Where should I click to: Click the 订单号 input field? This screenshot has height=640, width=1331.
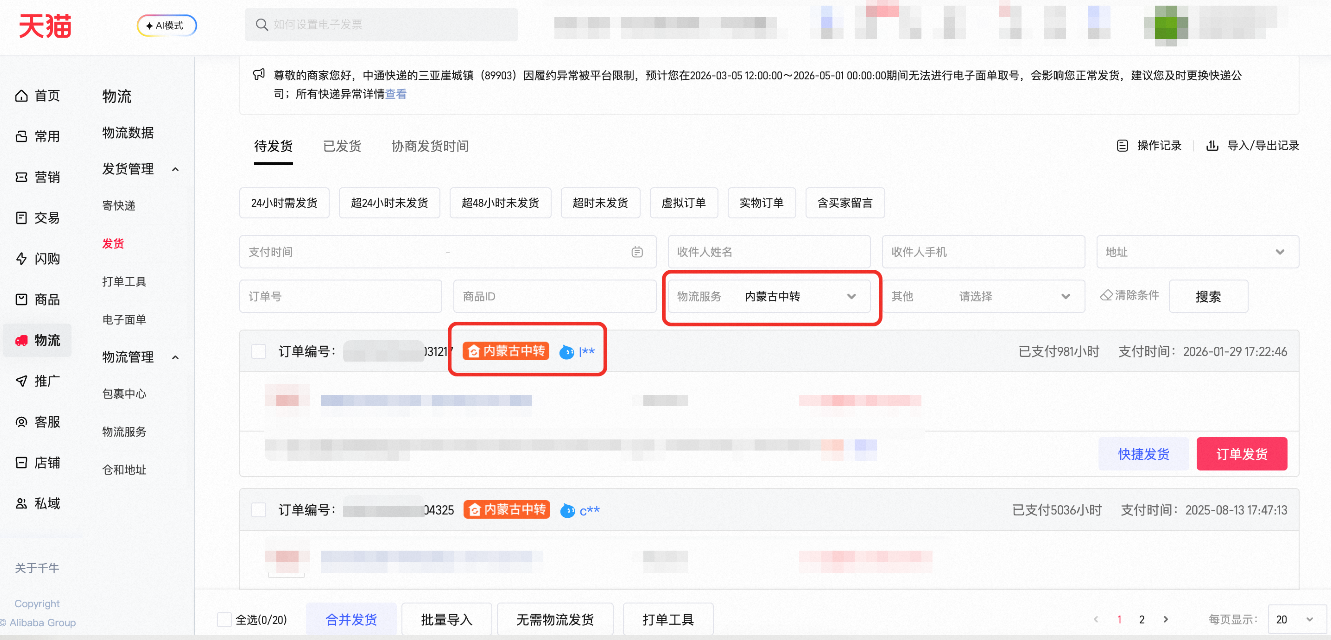click(x=340, y=297)
